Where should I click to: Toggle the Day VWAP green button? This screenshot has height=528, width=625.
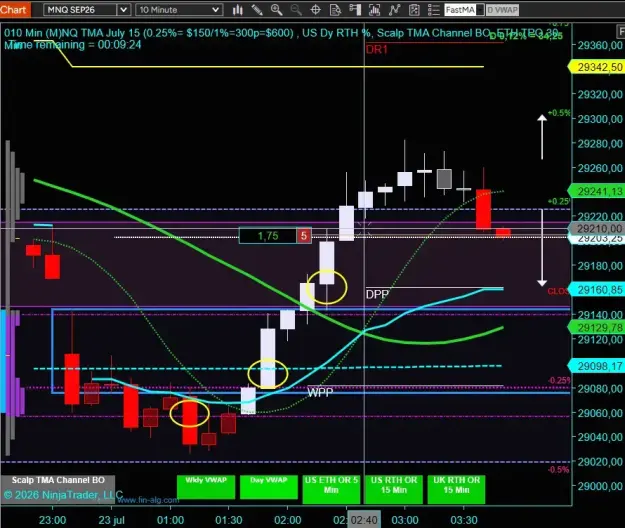269,487
